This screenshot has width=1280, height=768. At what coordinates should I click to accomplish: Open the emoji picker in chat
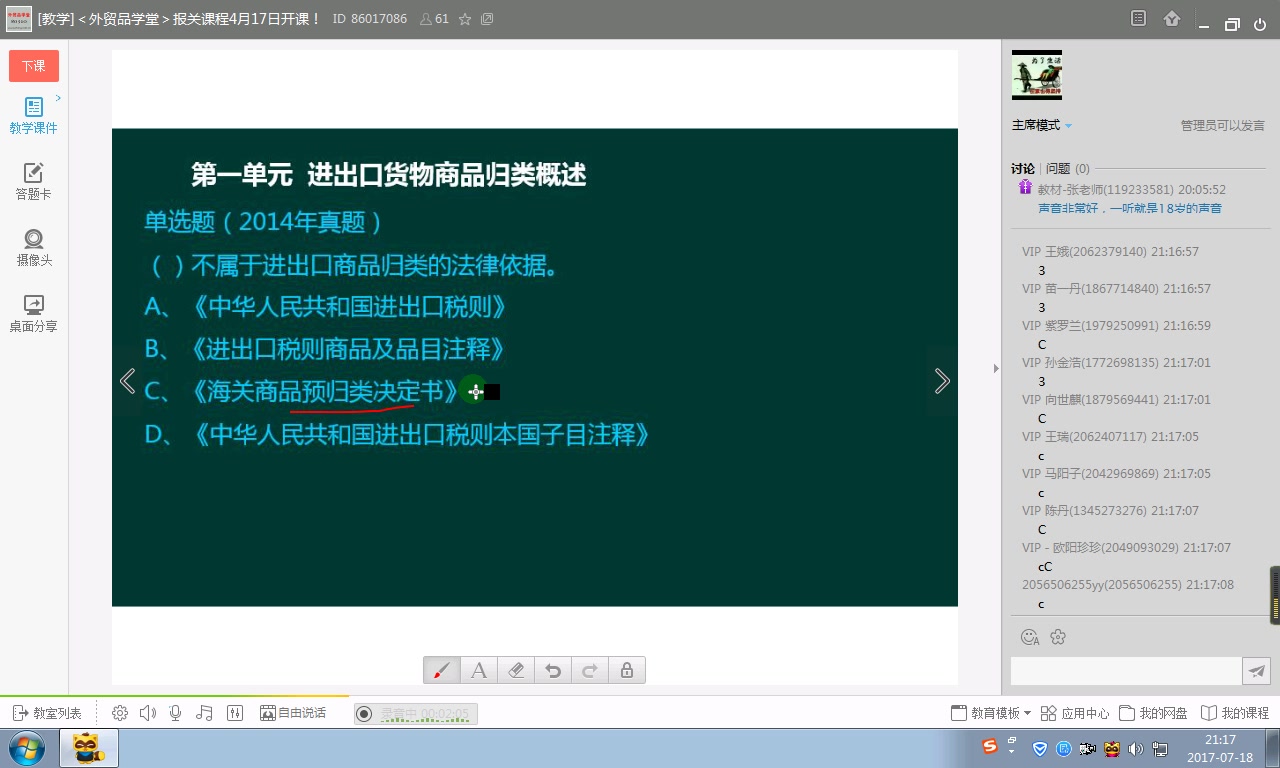(1030, 637)
